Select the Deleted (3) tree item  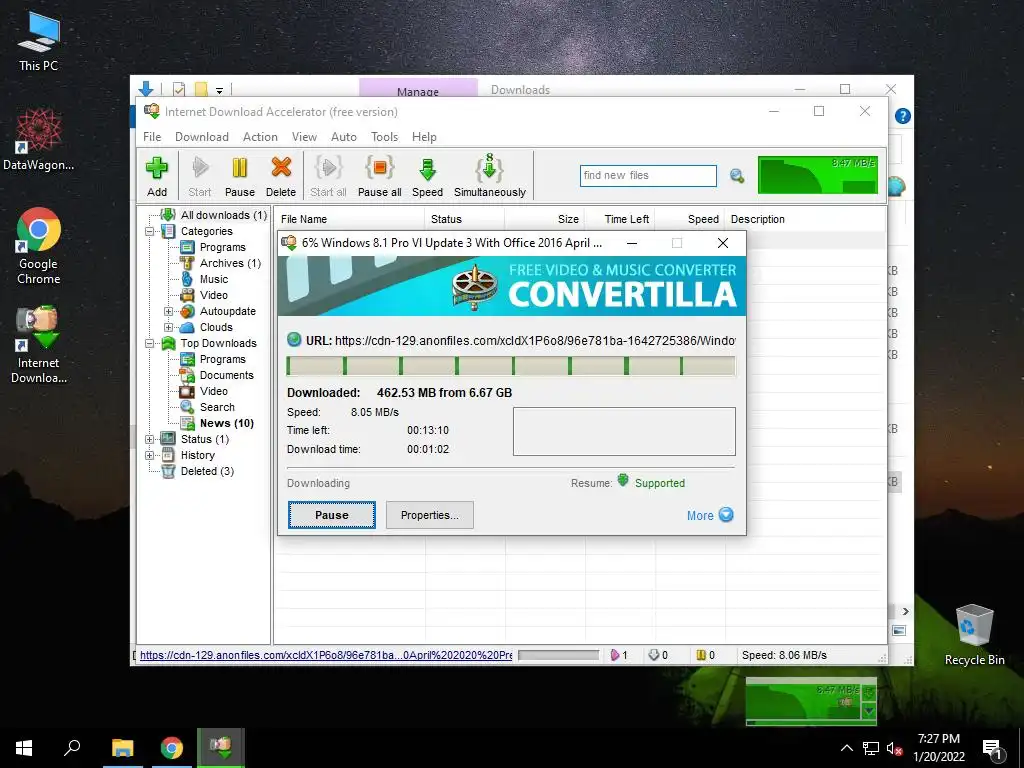[x=207, y=471]
